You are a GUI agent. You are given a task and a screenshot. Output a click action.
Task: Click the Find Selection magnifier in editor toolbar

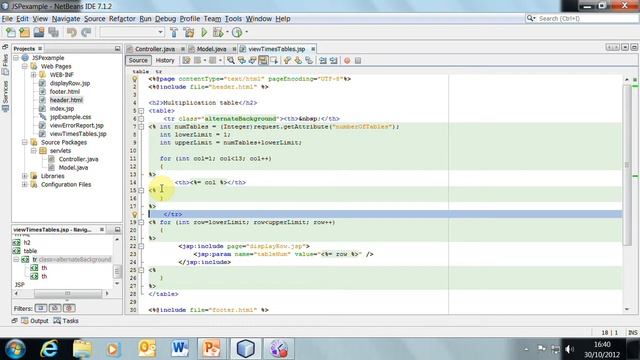pyautogui.click(x=231, y=60)
